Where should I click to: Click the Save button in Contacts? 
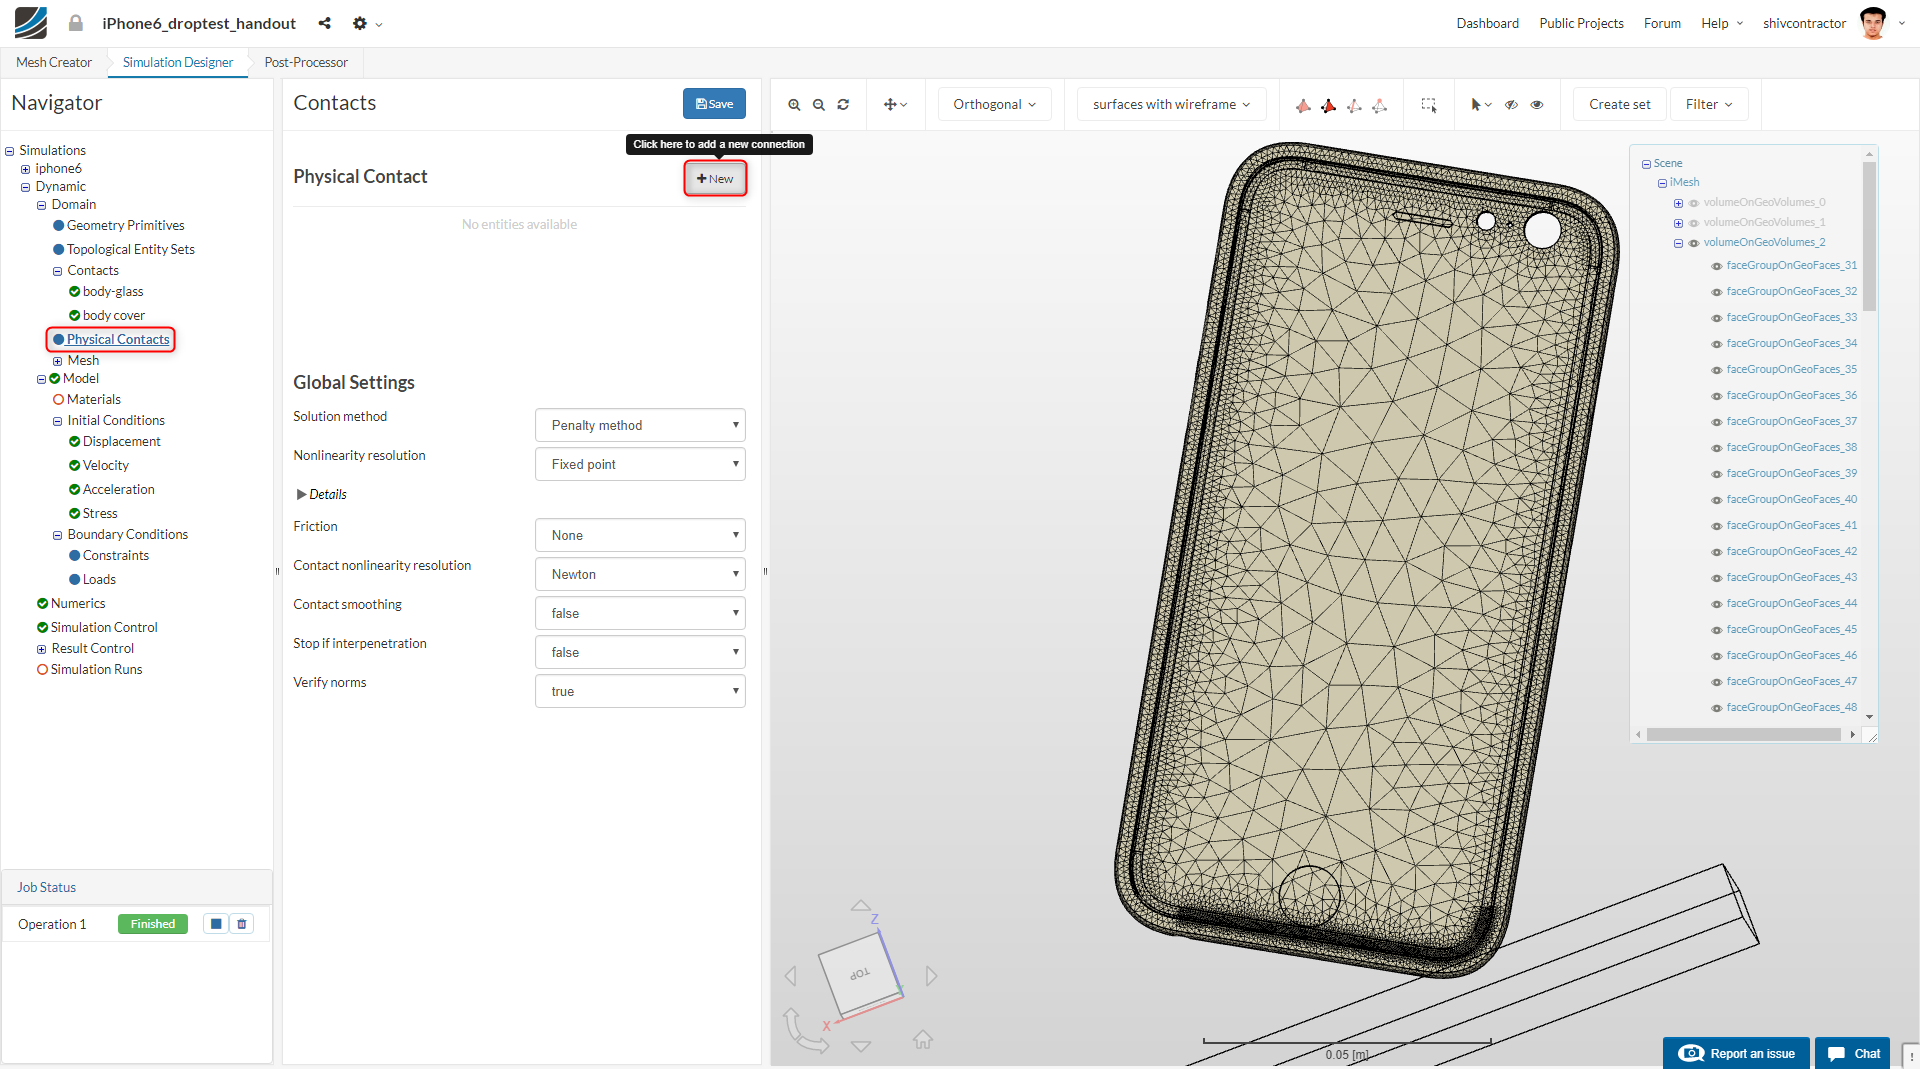click(714, 104)
